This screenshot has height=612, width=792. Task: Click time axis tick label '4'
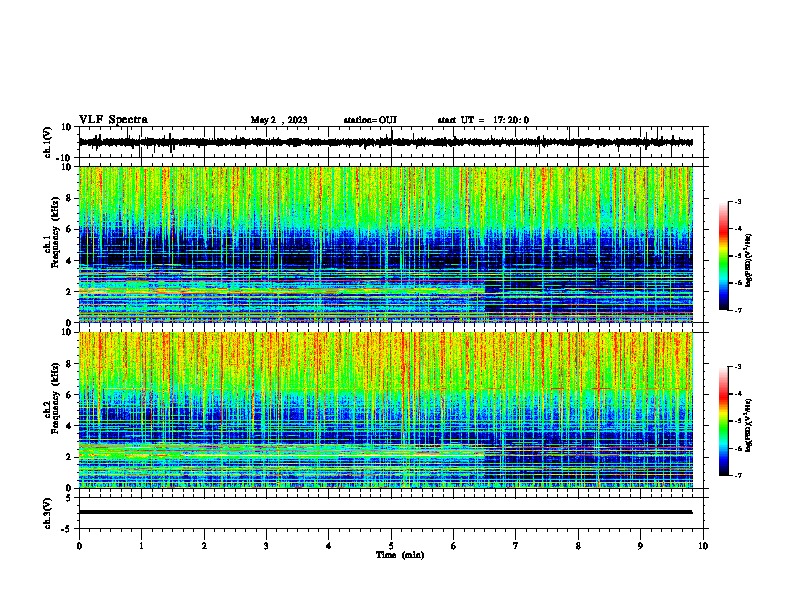coord(329,546)
